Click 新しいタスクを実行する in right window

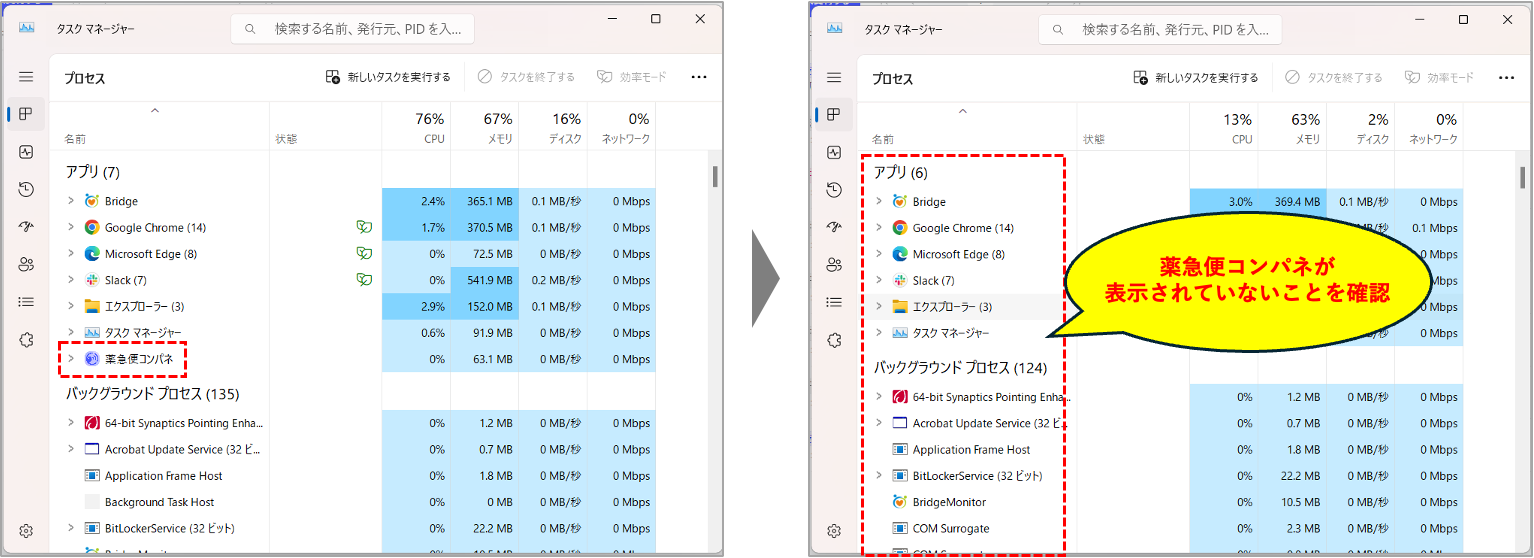(1196, 77)
